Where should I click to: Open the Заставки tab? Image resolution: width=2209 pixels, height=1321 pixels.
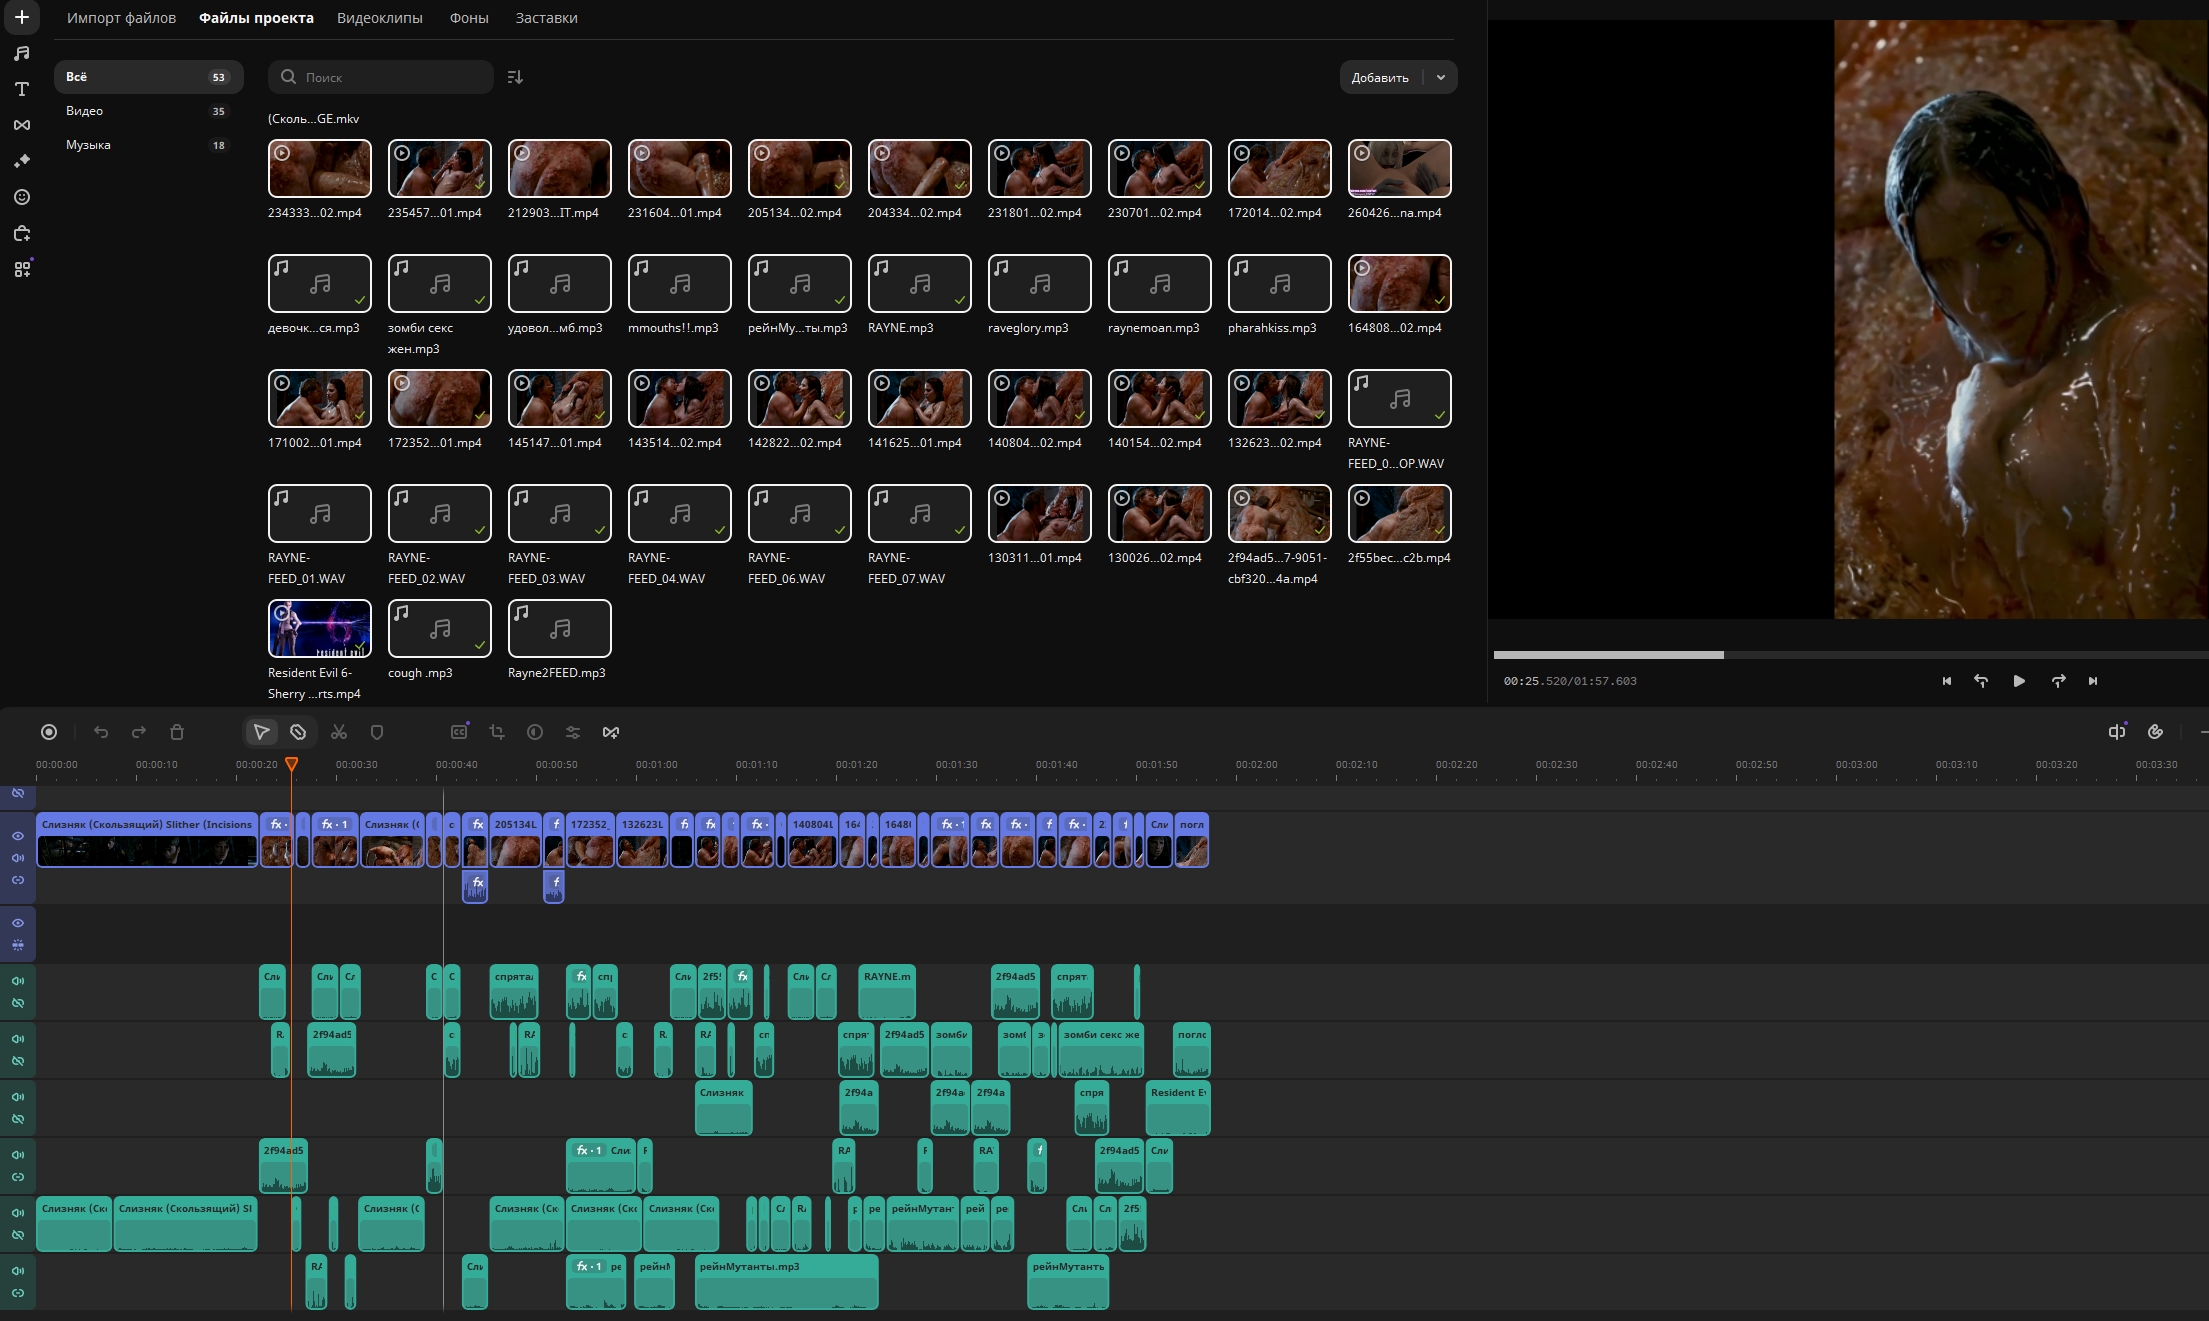pyautogui.click(x=546, y=18)
